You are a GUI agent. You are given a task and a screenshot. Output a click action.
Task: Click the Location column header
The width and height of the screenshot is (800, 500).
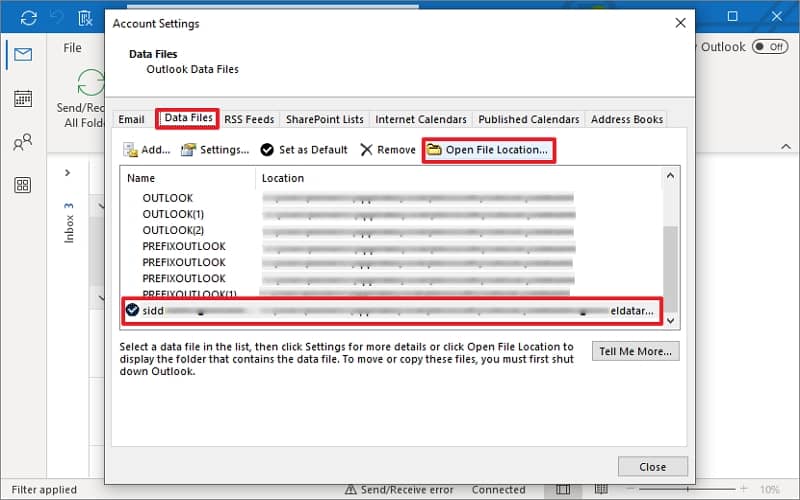click(459, 178)
